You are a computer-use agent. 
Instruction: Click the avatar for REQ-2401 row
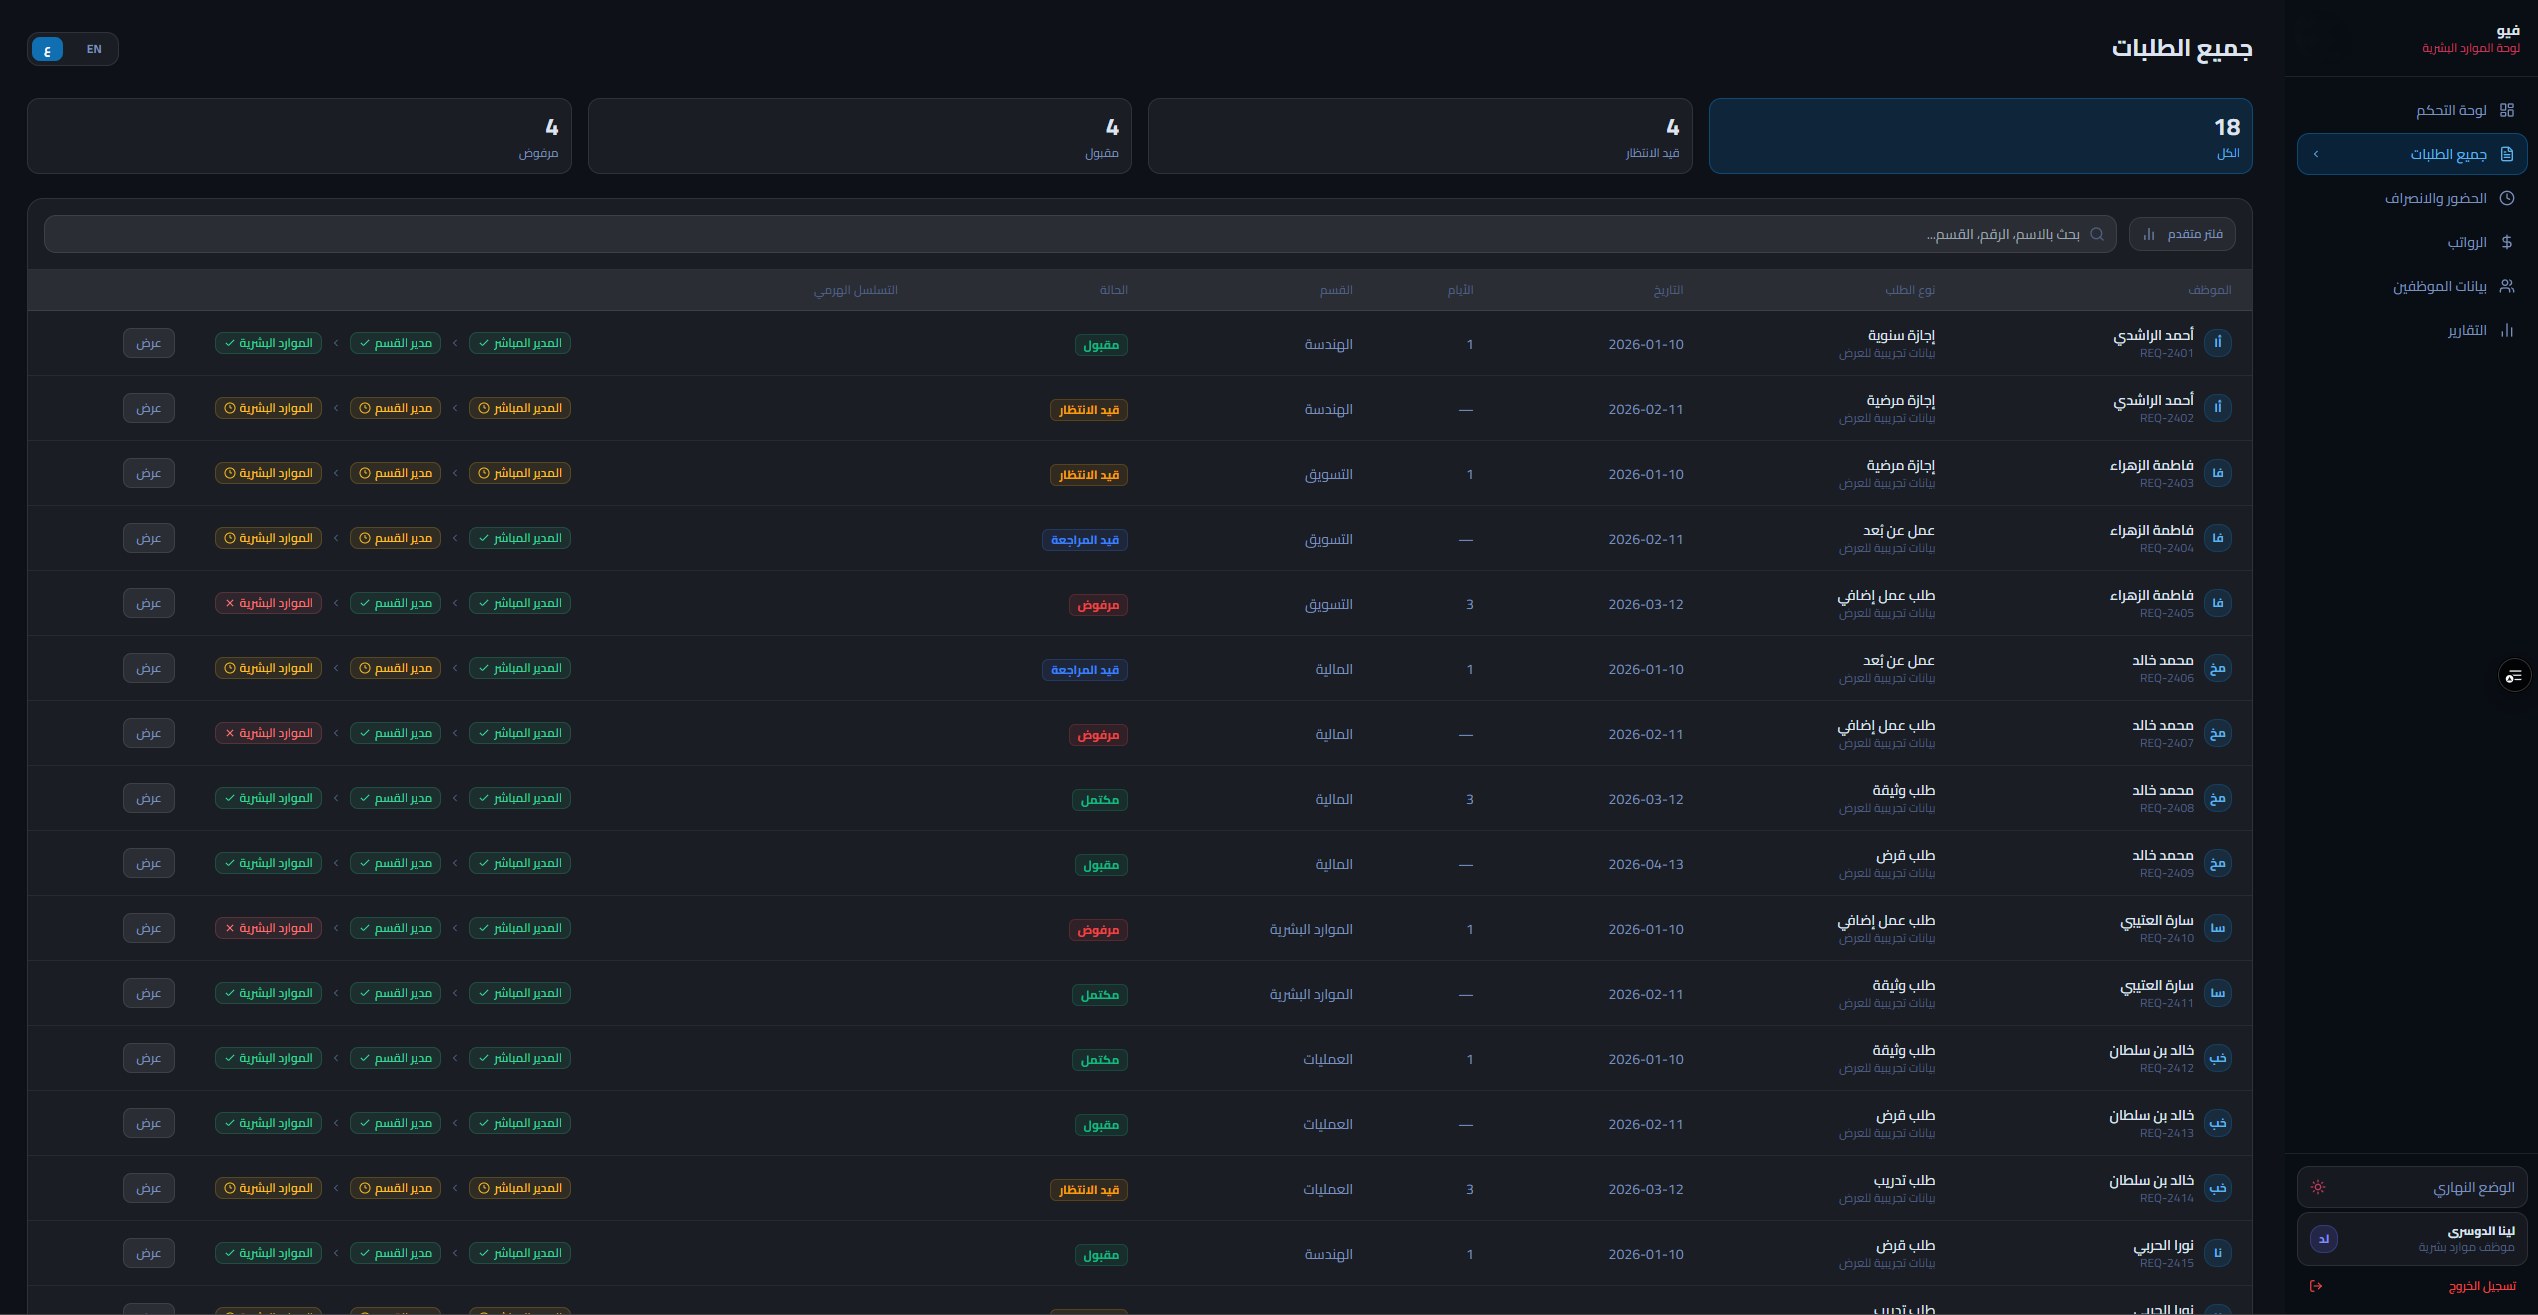click(x=2218, y=343)
